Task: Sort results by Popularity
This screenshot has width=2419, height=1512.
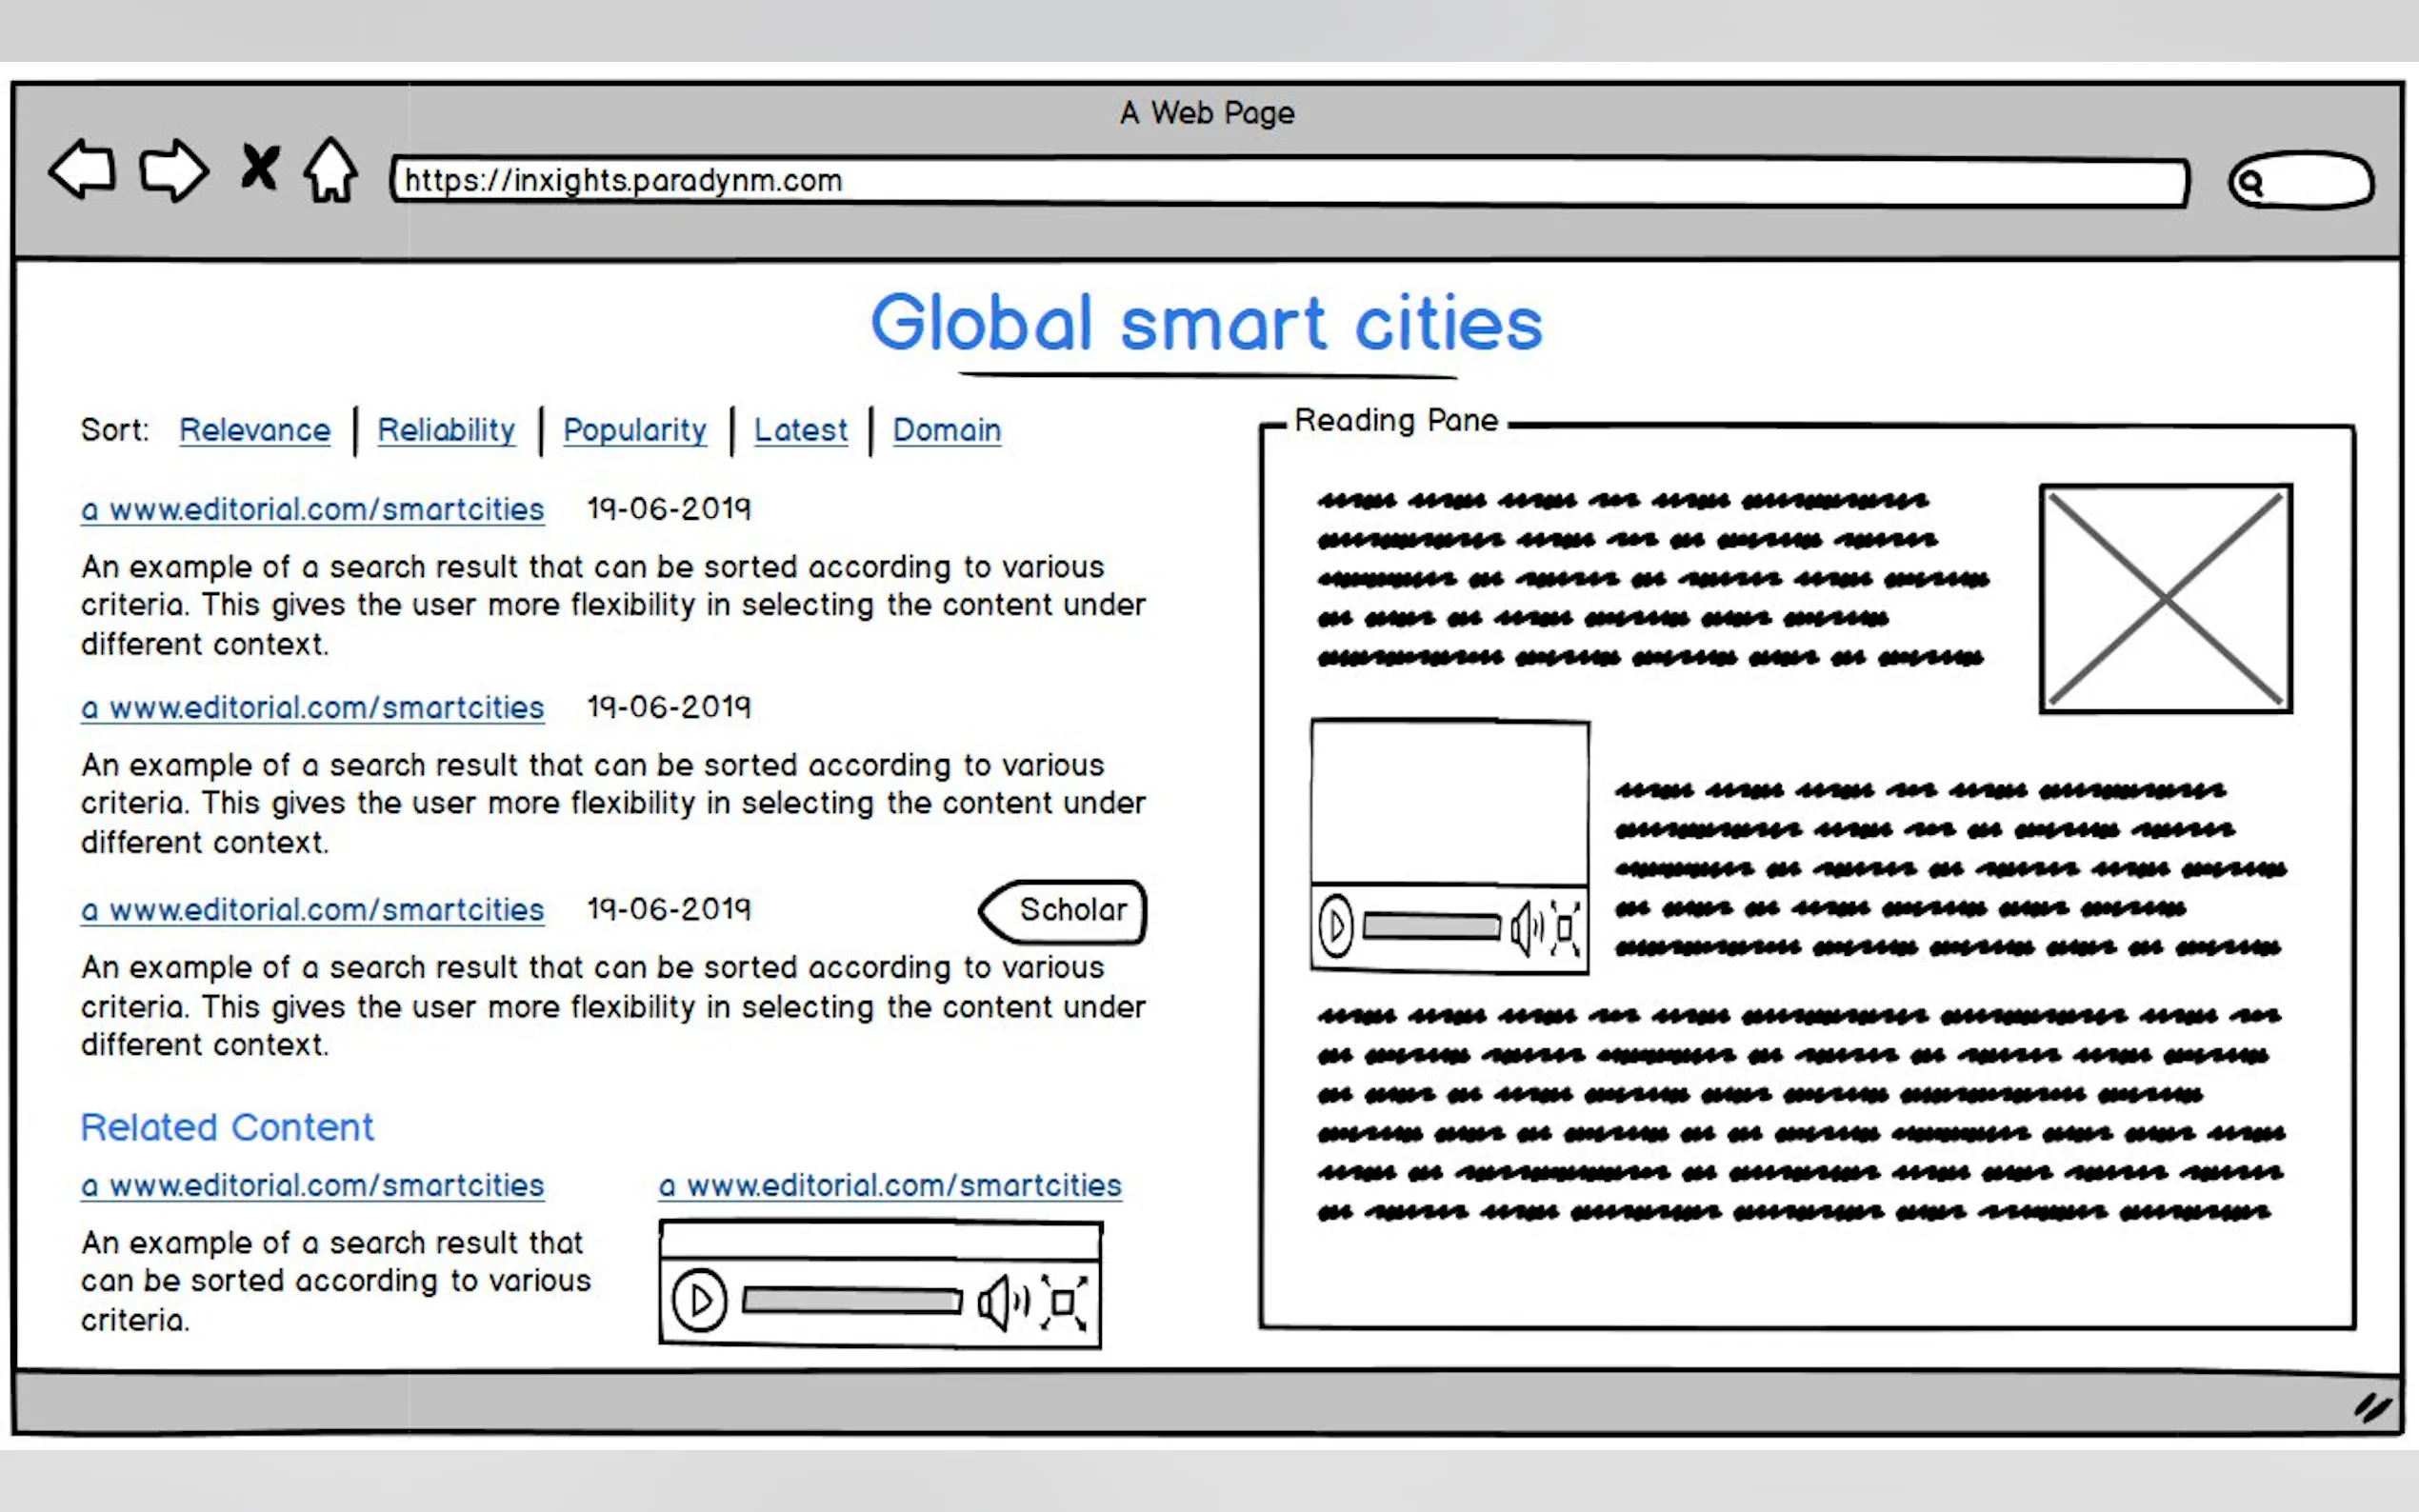Action: tap(635, 430)
